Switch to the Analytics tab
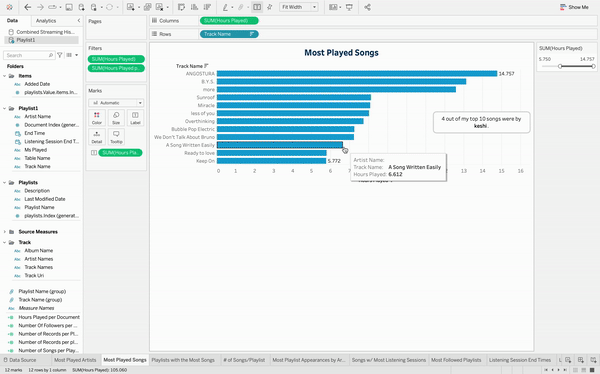Viewport: 600px width, 374px height. tap(46, 21)
